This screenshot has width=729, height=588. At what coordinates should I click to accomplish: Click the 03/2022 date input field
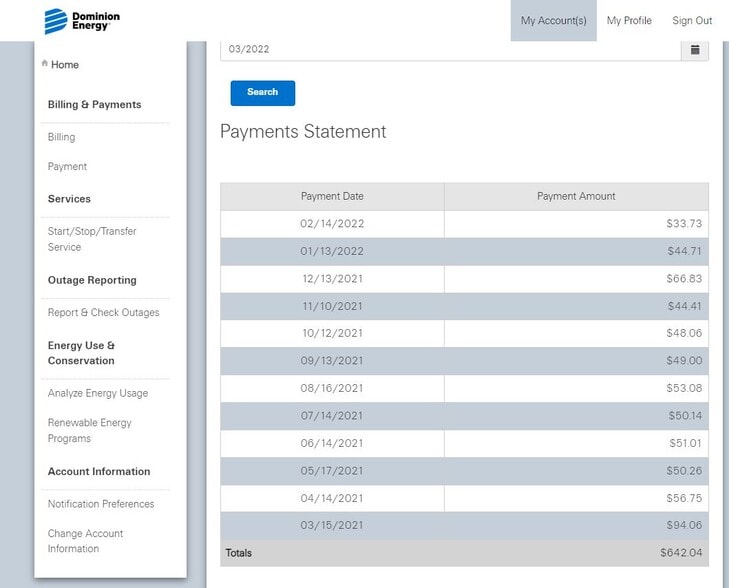(451, 50)
